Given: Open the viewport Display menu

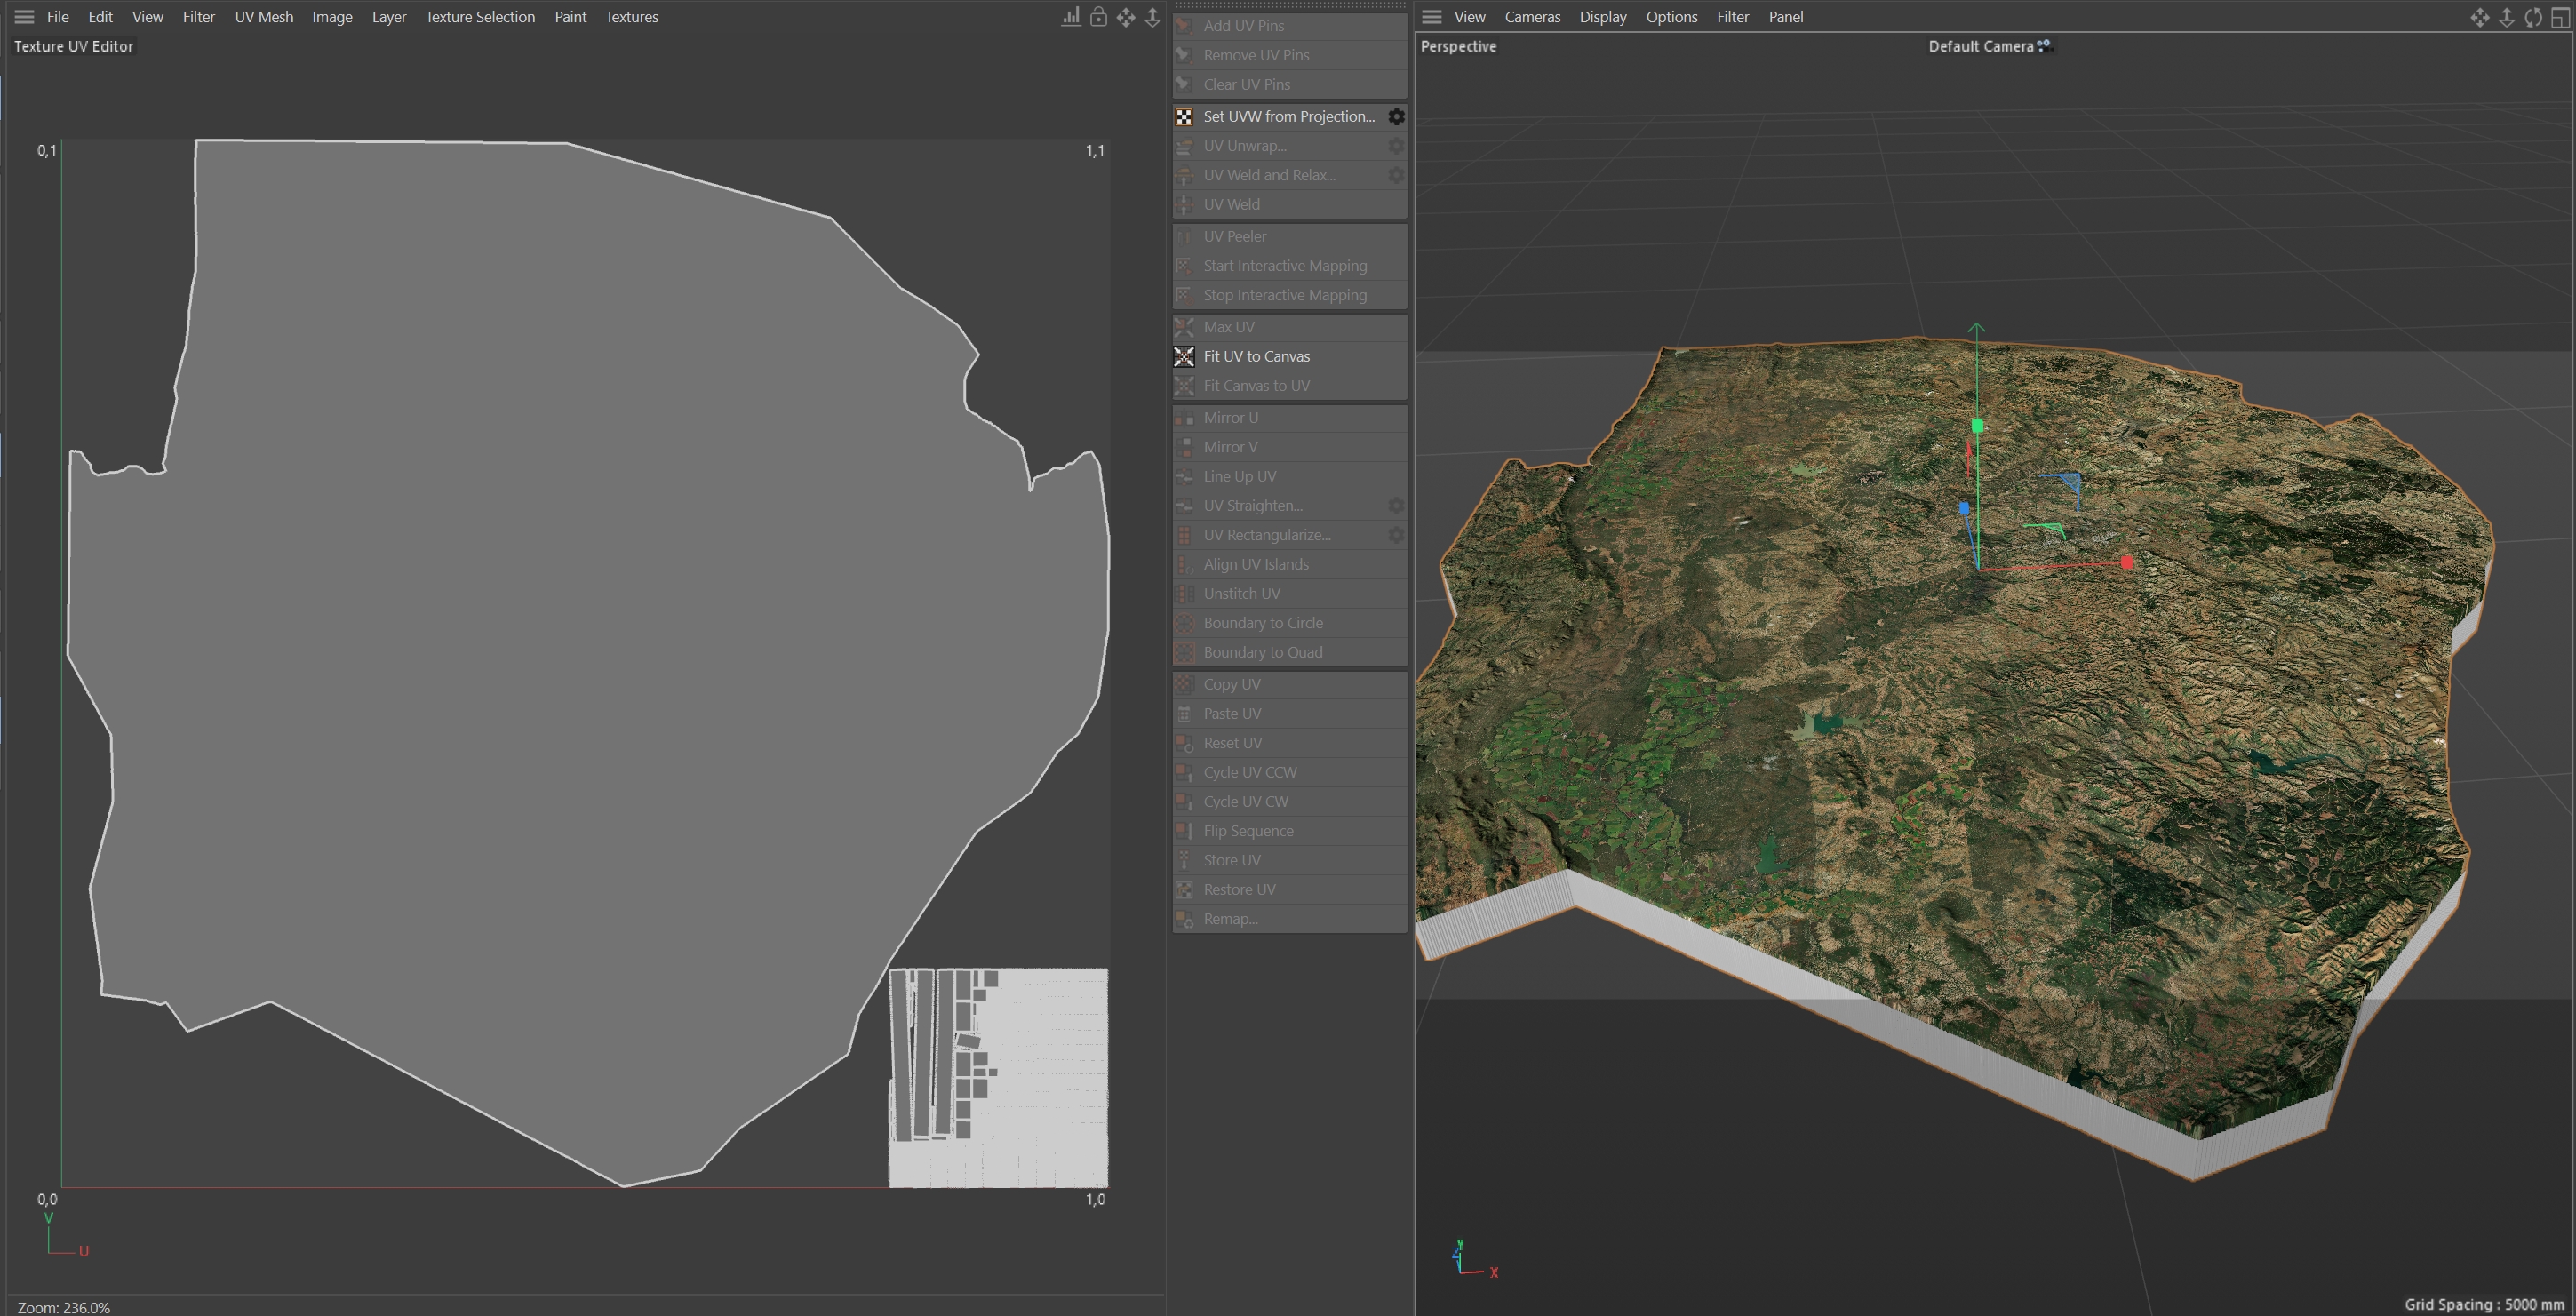Looking at the screenshot, I should click(1602, 17).
